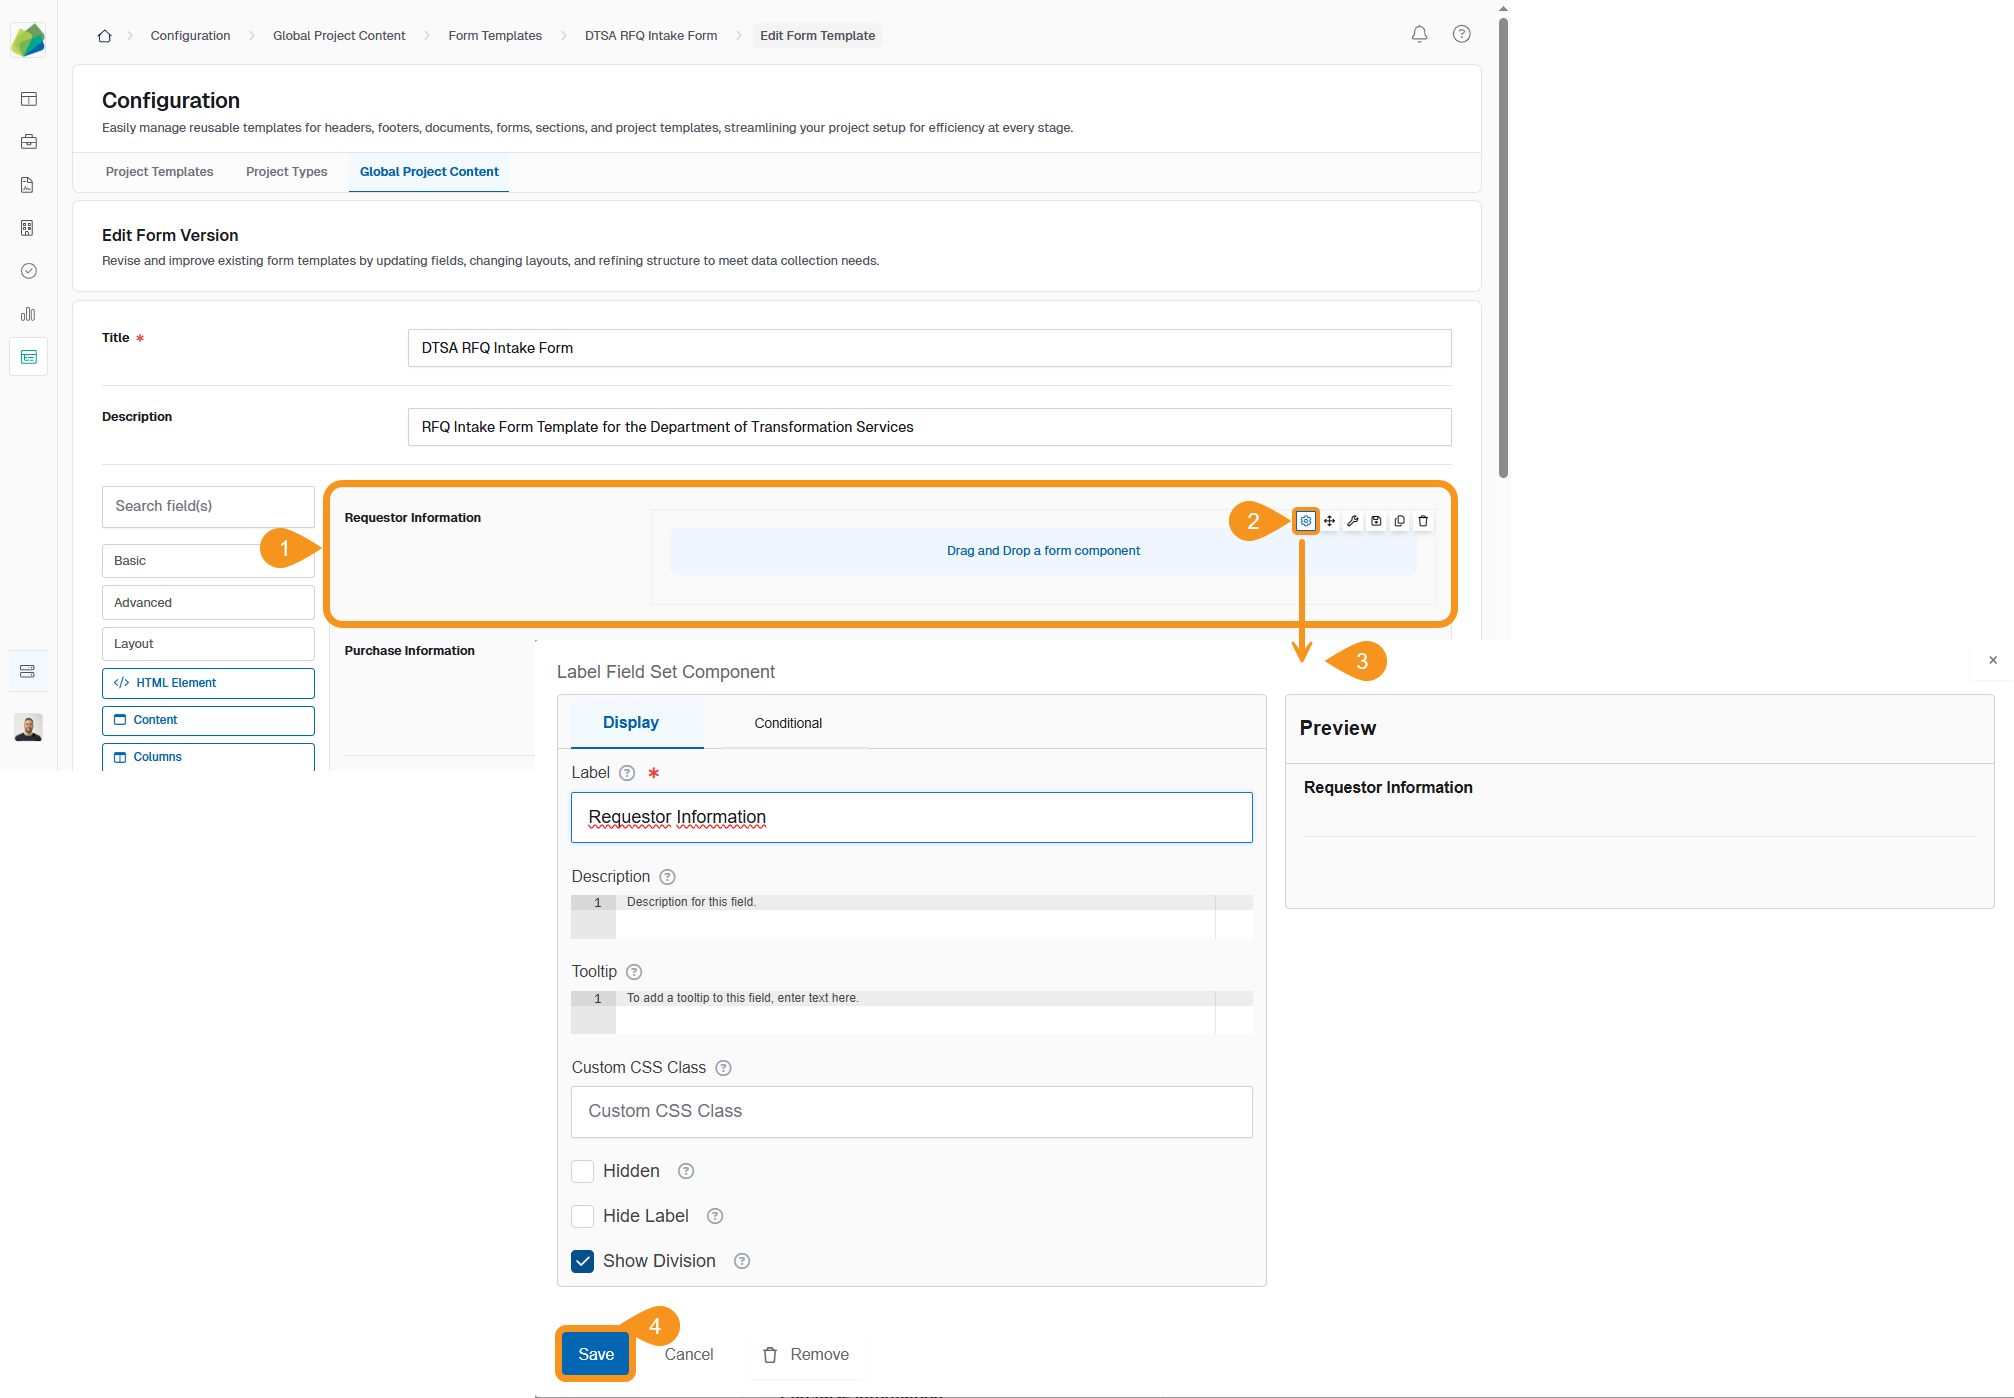
Task: Open the component settings gear icon
Action: [x=1305, y=521]
